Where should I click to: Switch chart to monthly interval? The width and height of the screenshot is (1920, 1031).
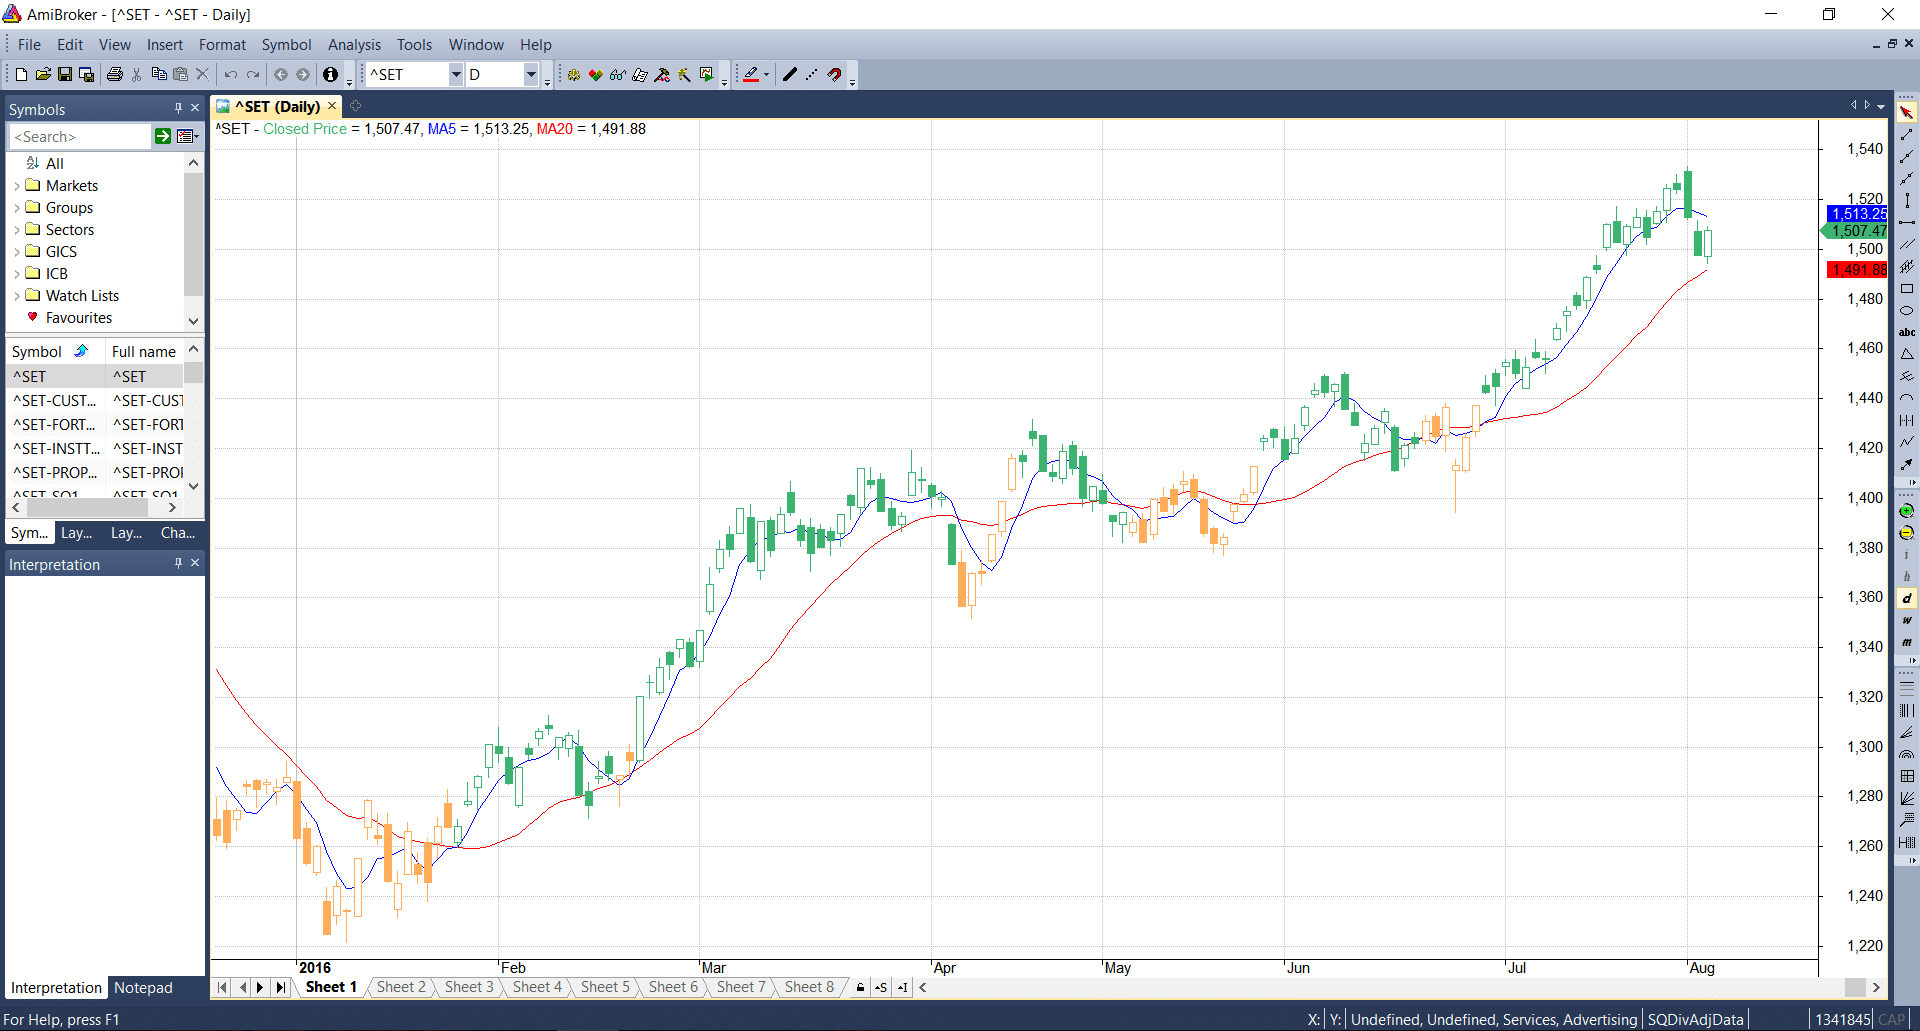coord(1907,643)
